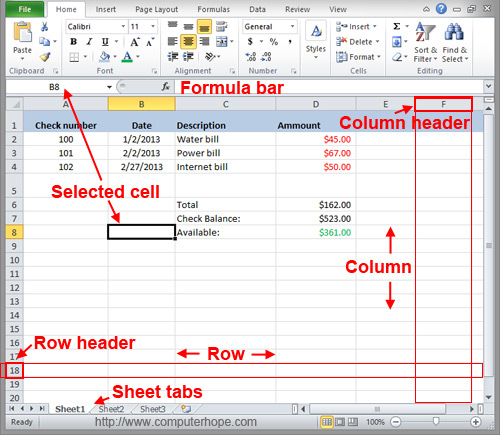Open the font size 11 dropdown
The width and height of the screenshot is (500, 435).
(x=153, y=26)
